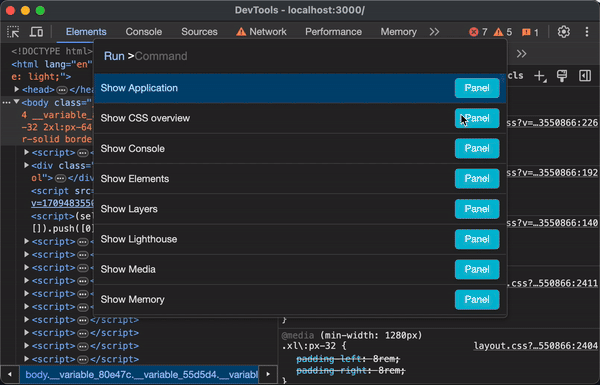The width and height of the screenshot is (600, 385).
Task: Show more styles pane tabs chevron
Action: [521, 54]
